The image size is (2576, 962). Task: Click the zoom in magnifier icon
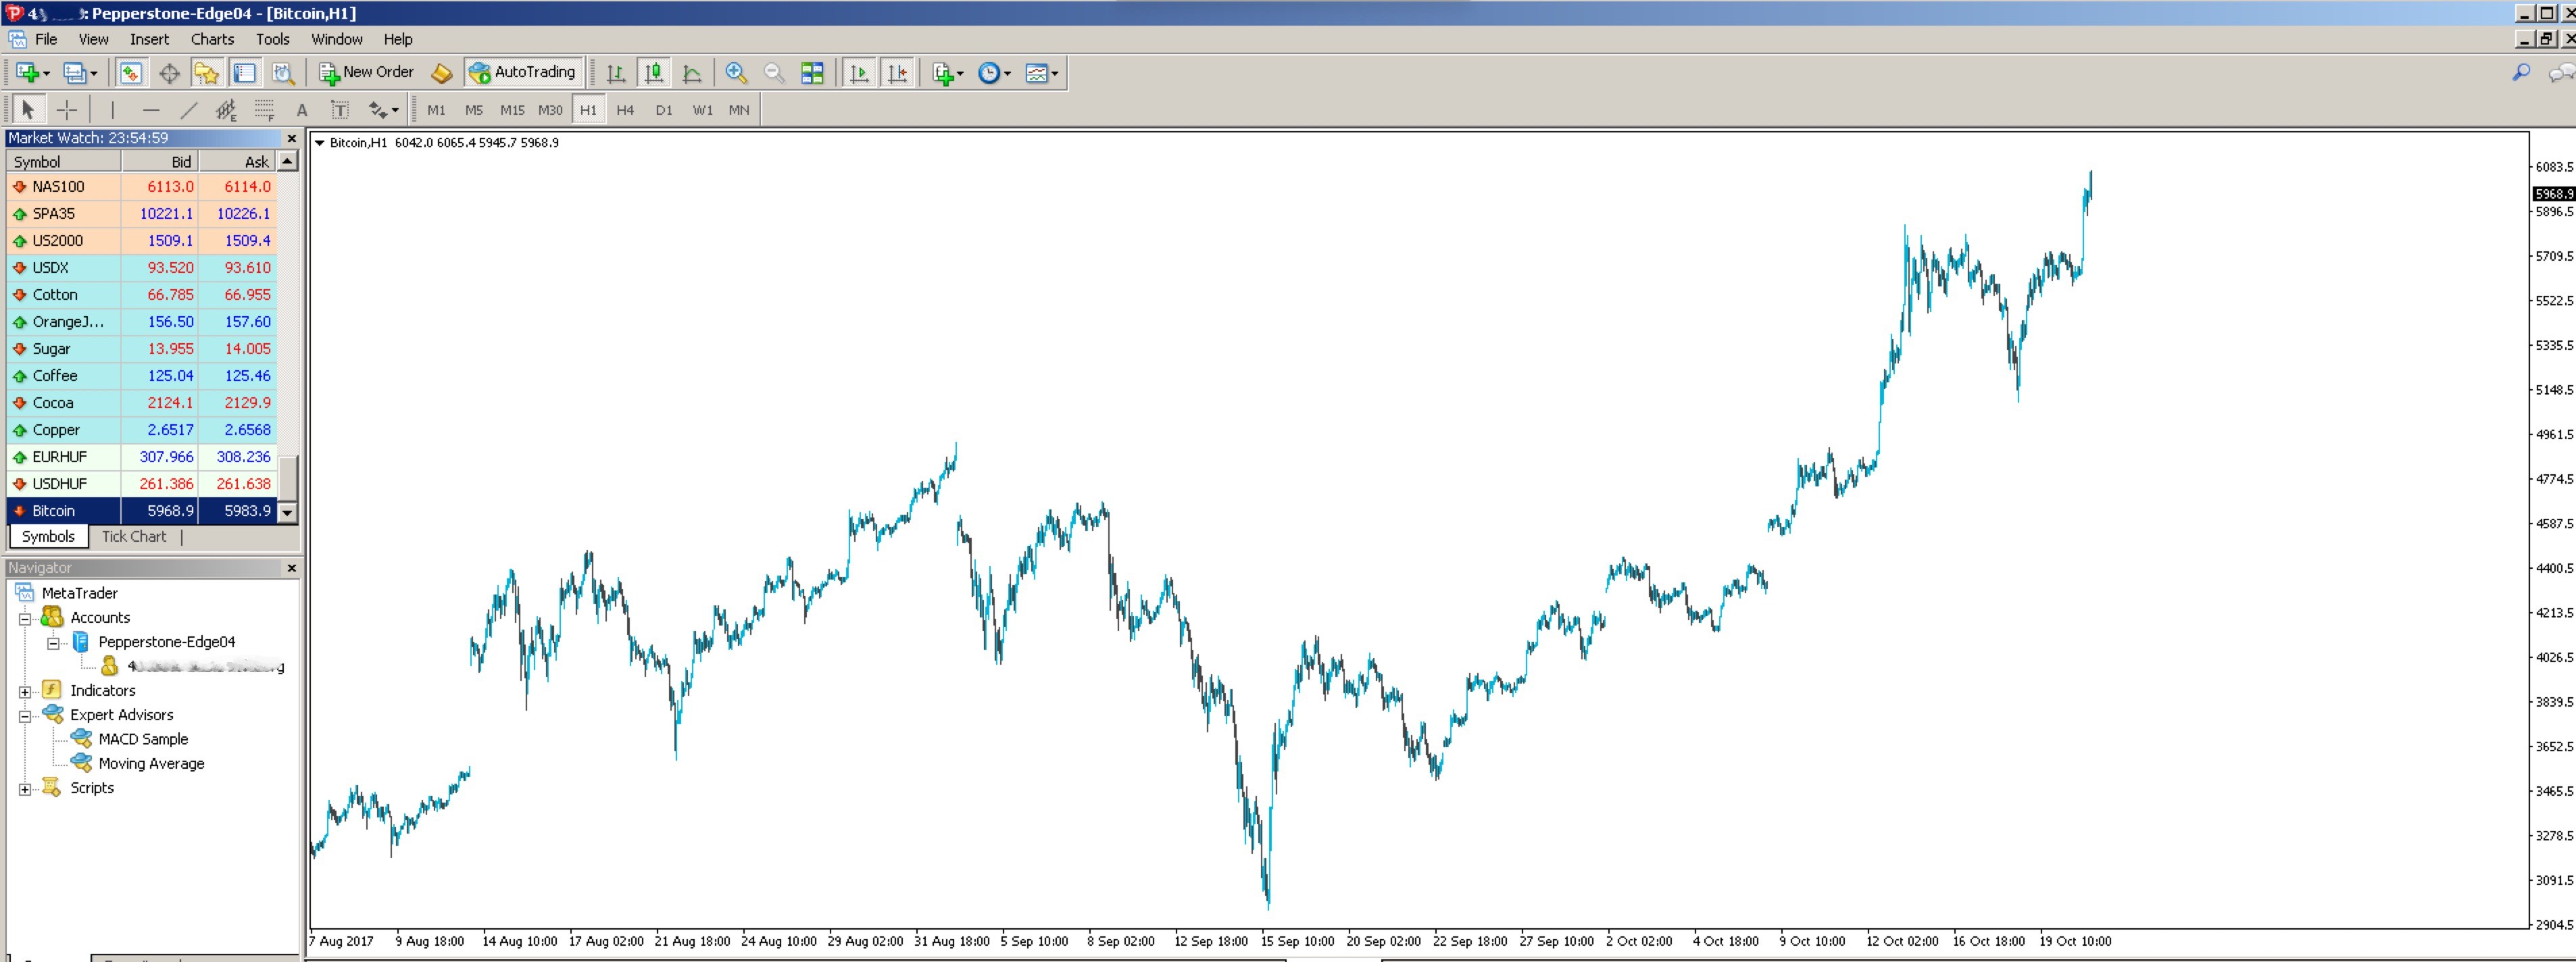click(736, 72)
